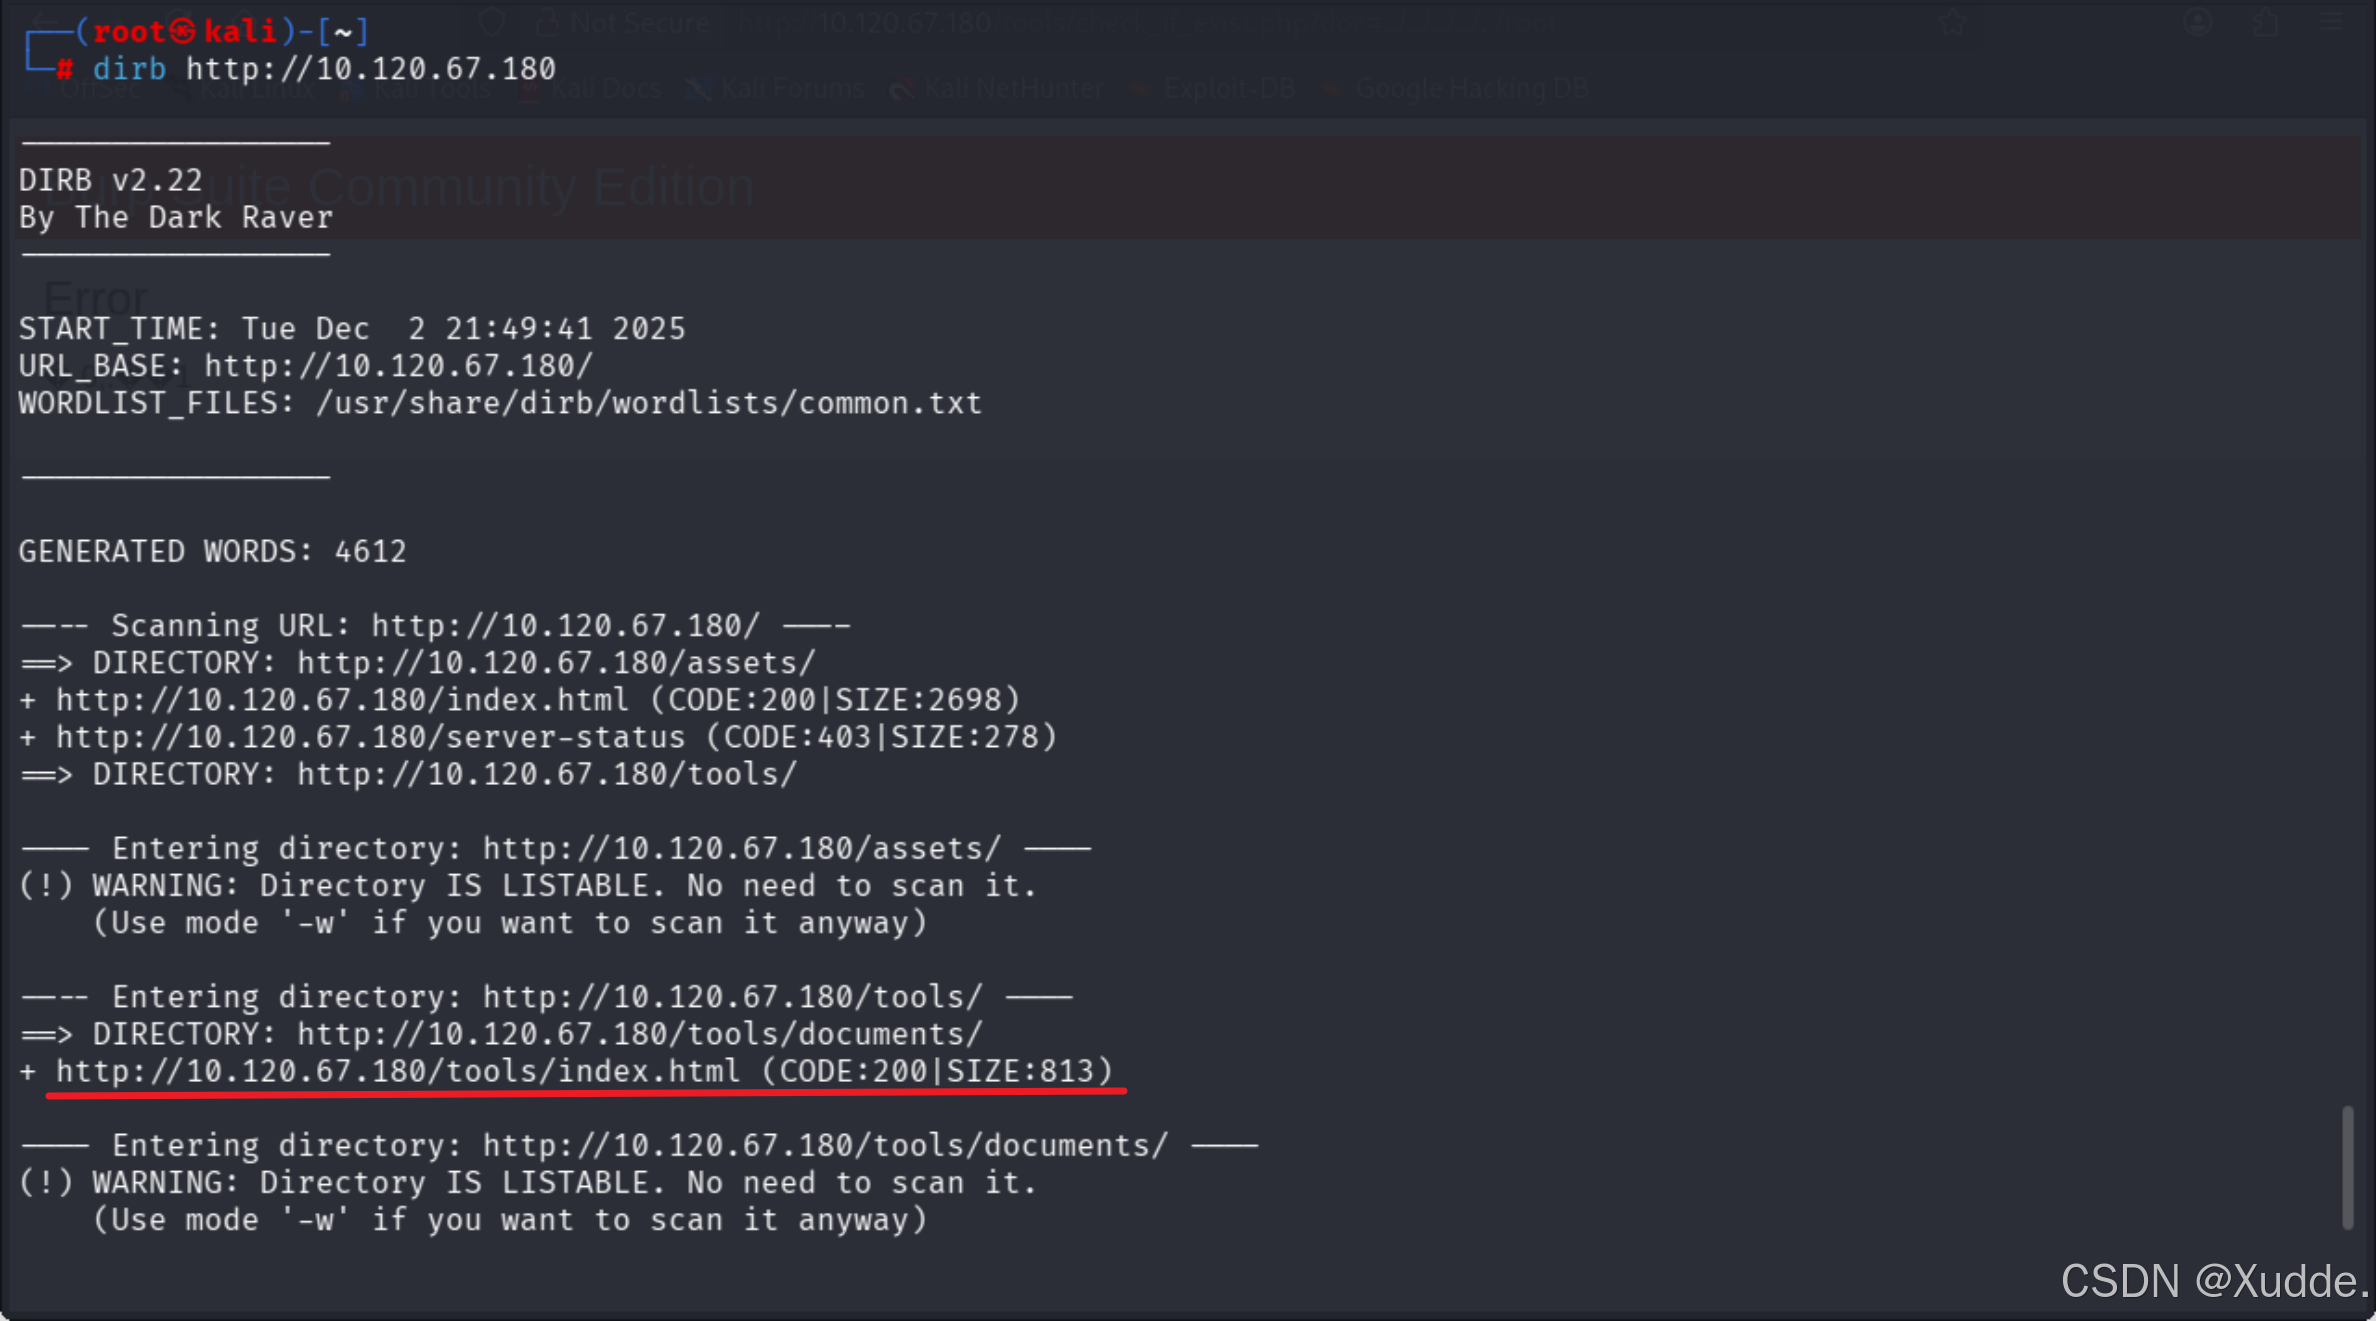Click the dirb command in prompt
The image size is (2376, 1321).
click(x=130, y=69)
